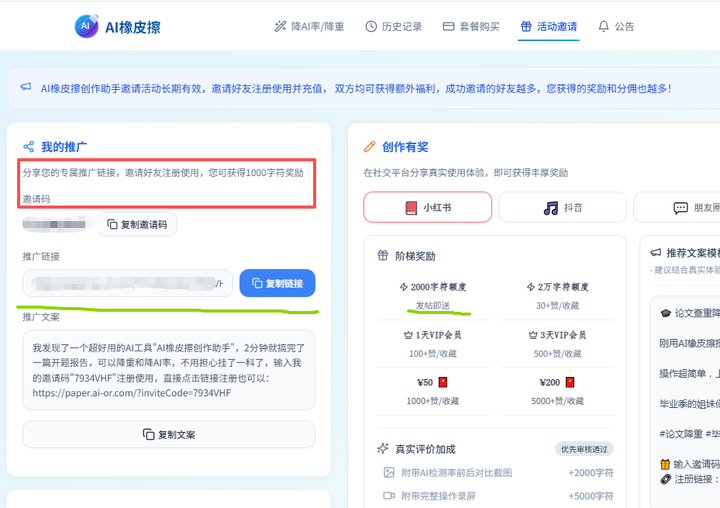Open the 历史记录 page
Viewport: 720px width, 508px height.
click(x=394, y=27)
